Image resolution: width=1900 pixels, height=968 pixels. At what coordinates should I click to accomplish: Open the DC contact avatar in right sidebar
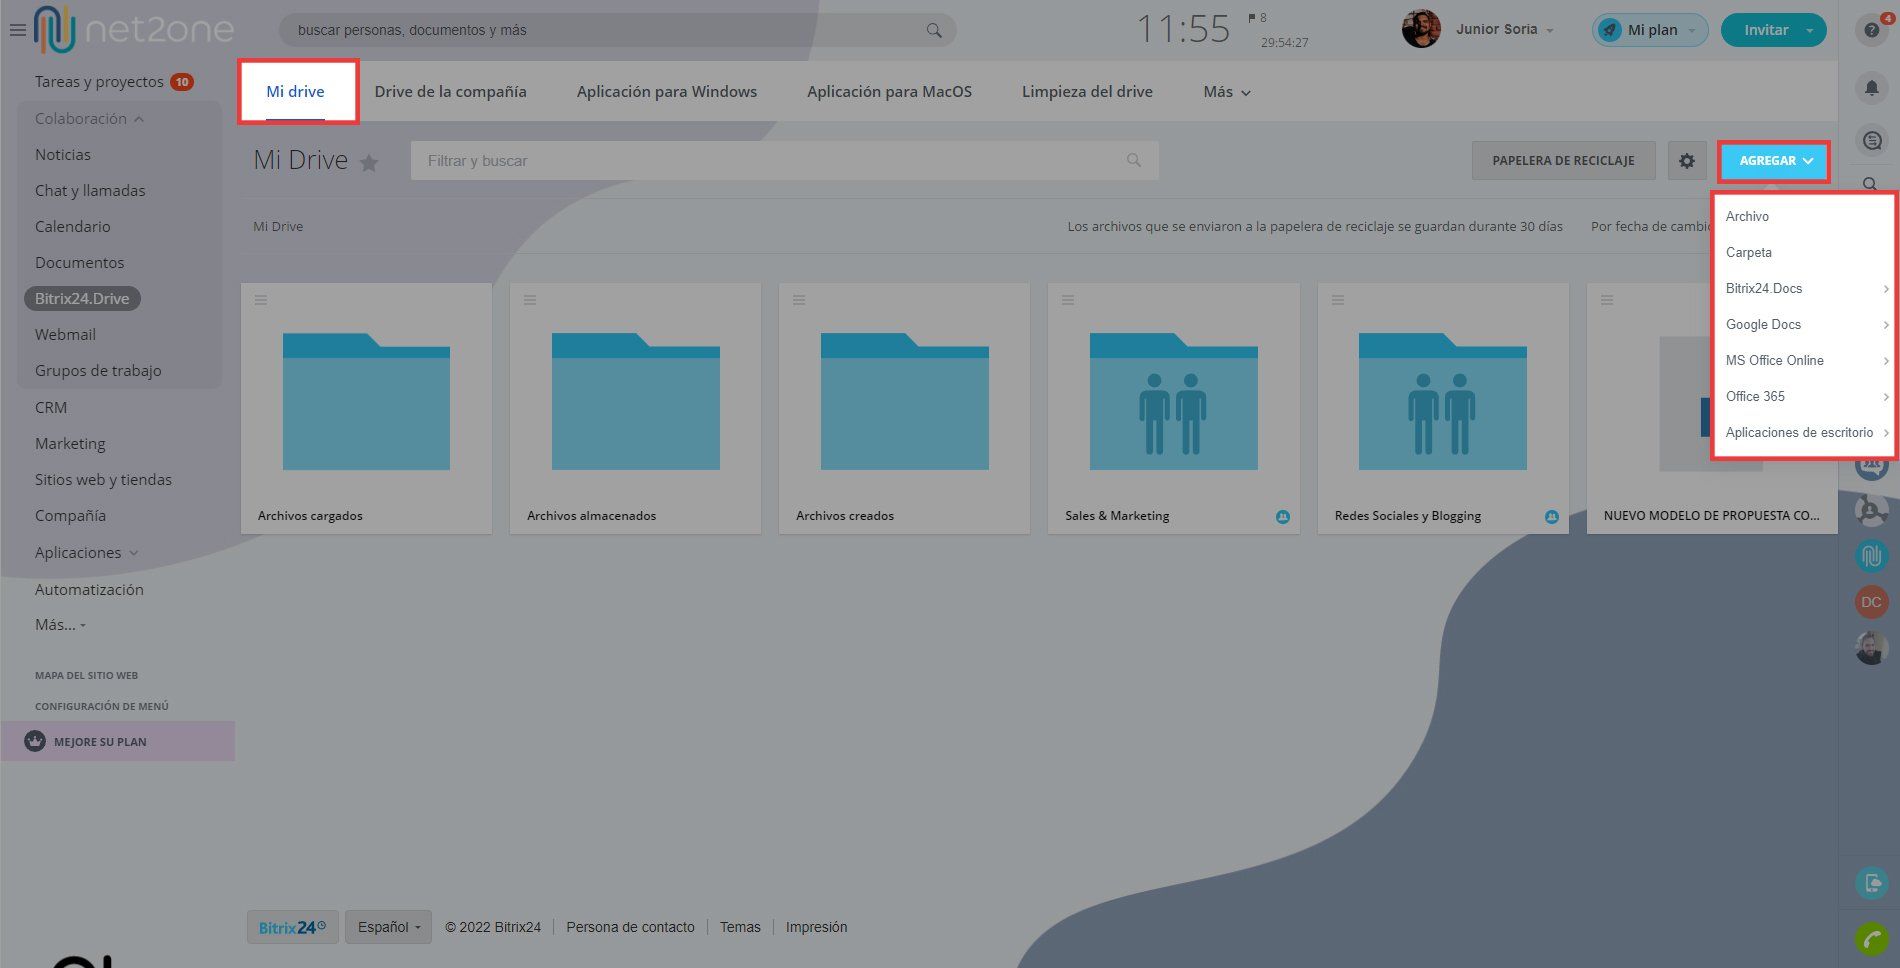tap(1871, 602)
